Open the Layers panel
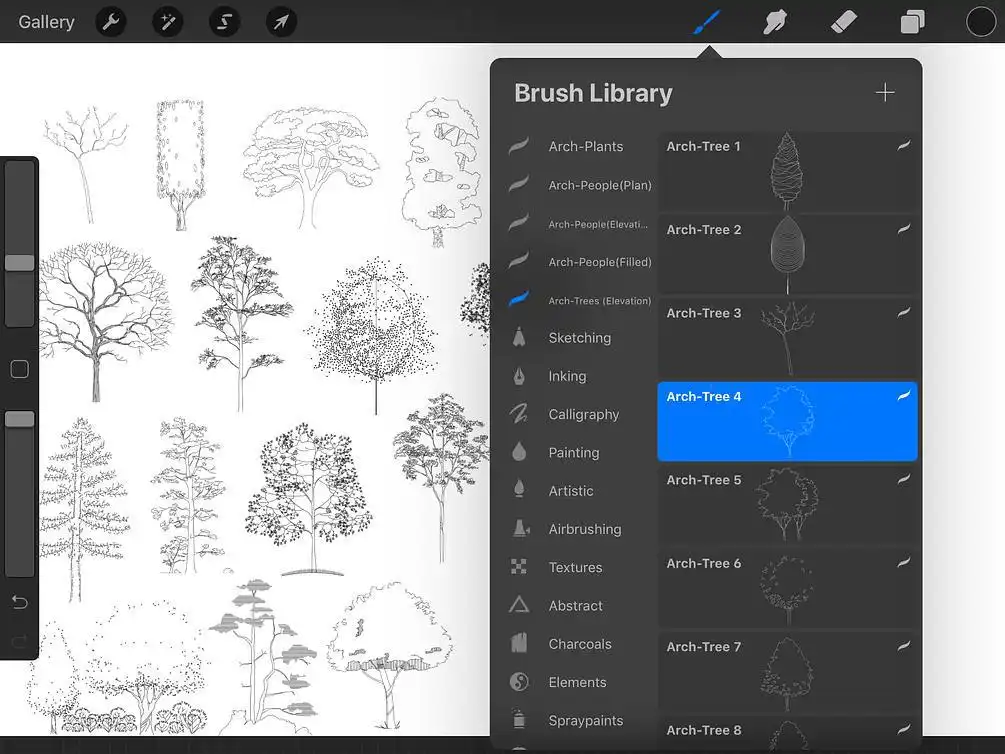Screen dimensions: 1005x754 point(911,20)
